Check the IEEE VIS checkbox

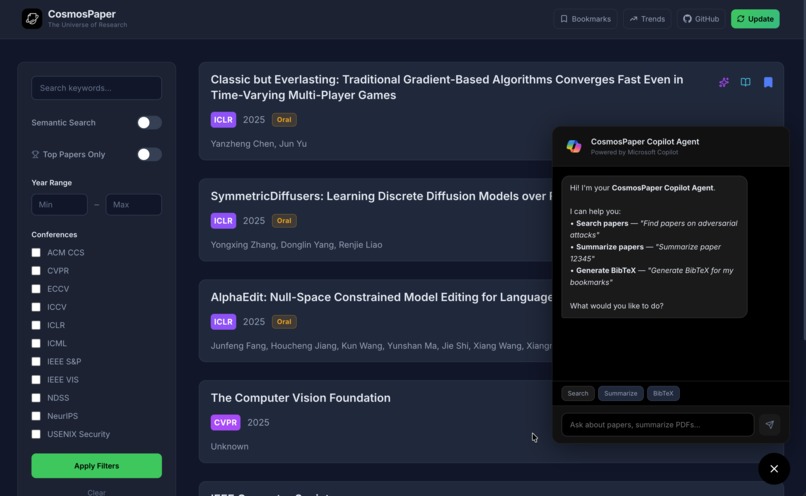pyautogui.click(x=36, y=379)
